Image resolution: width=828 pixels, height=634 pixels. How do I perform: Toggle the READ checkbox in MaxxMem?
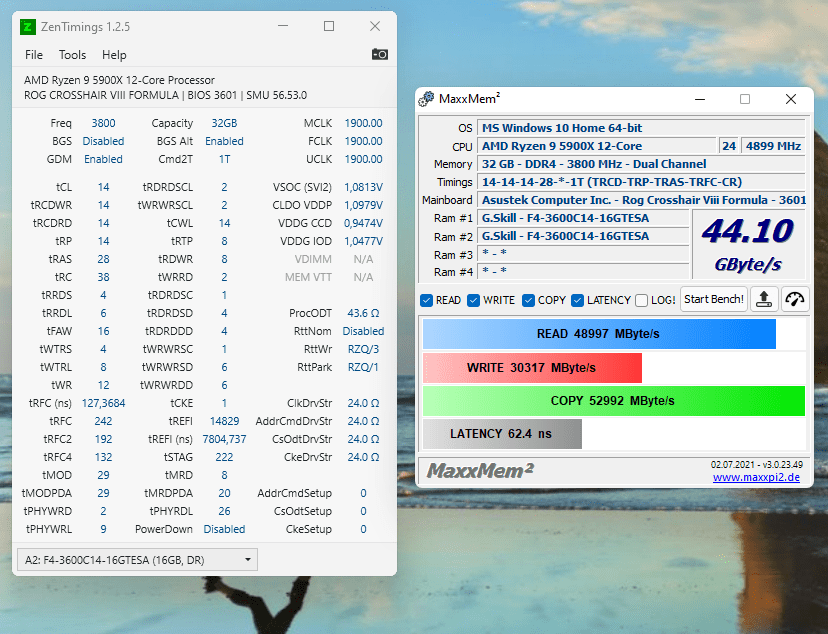427,300
